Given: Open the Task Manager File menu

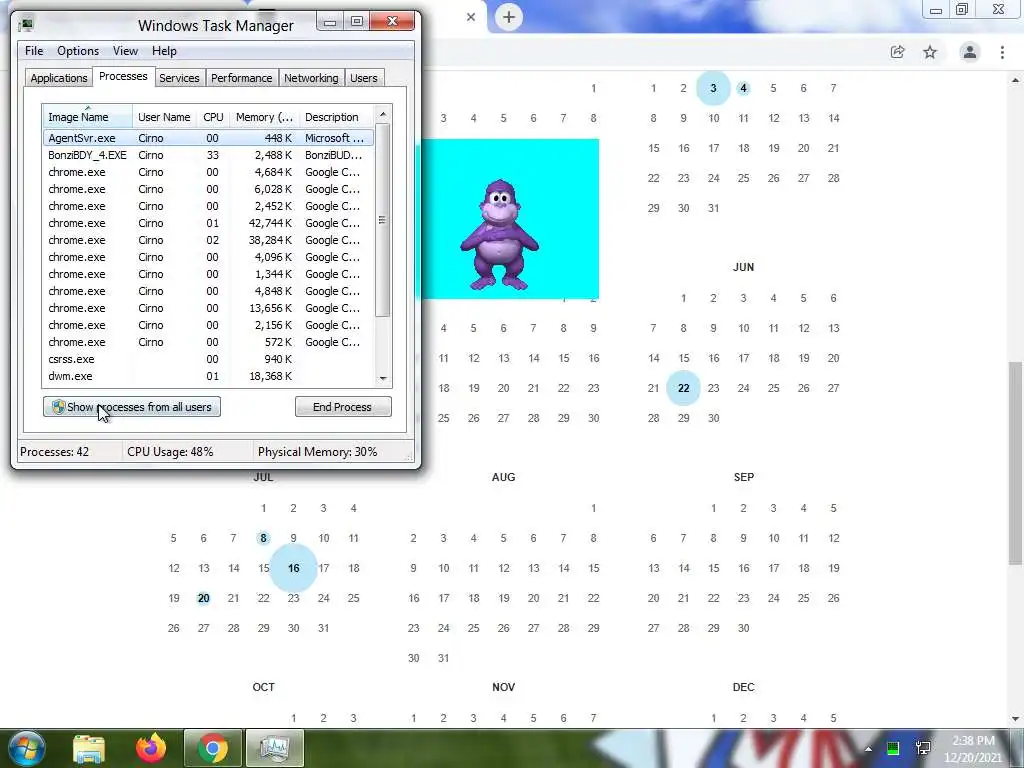Looking at the screenshot, I should (34, 51).
